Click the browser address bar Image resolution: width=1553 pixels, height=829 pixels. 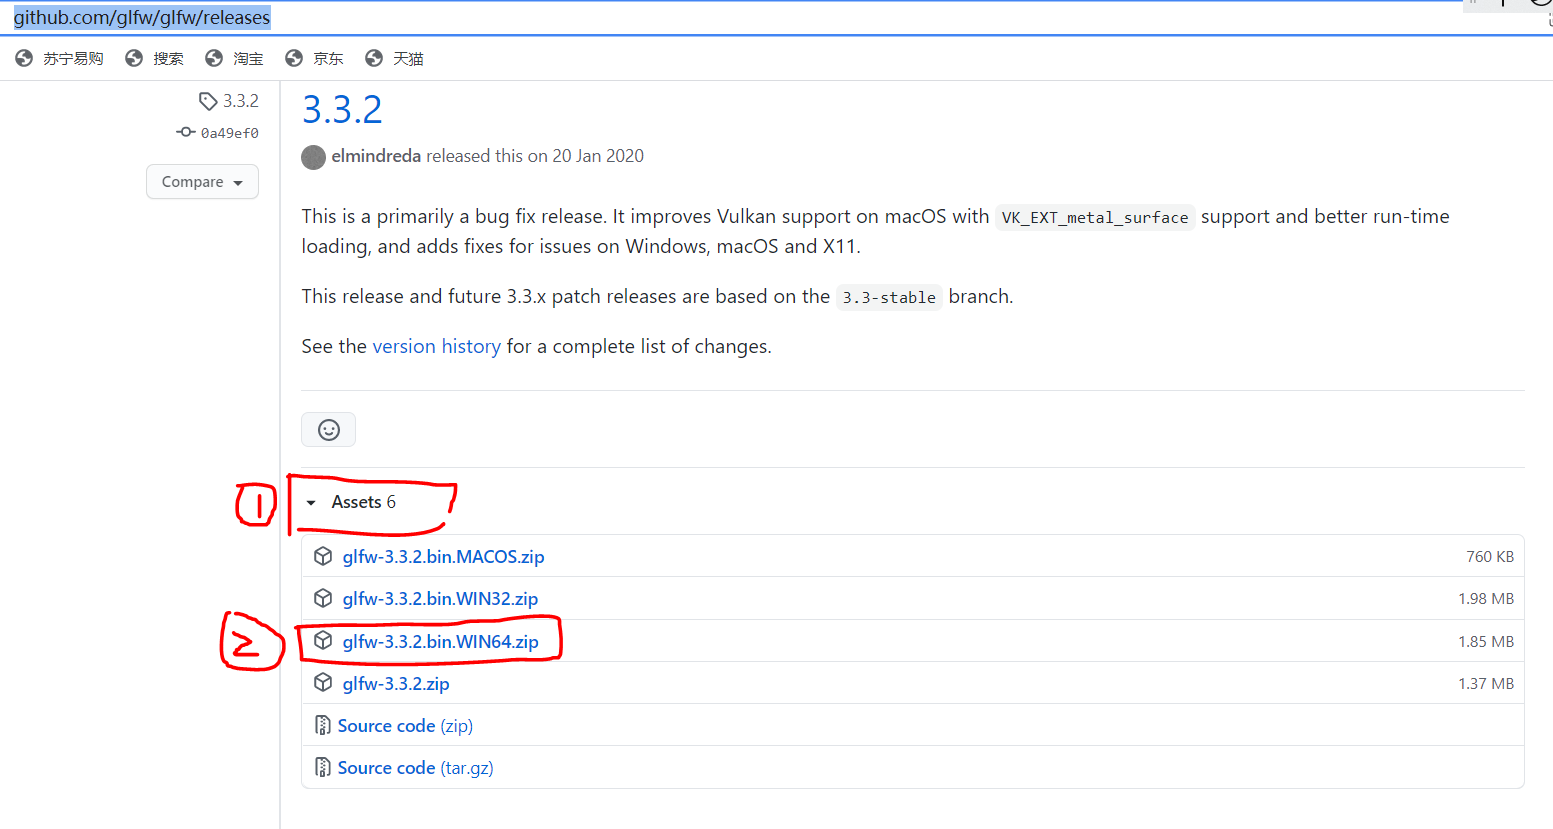tap(140, 17)
